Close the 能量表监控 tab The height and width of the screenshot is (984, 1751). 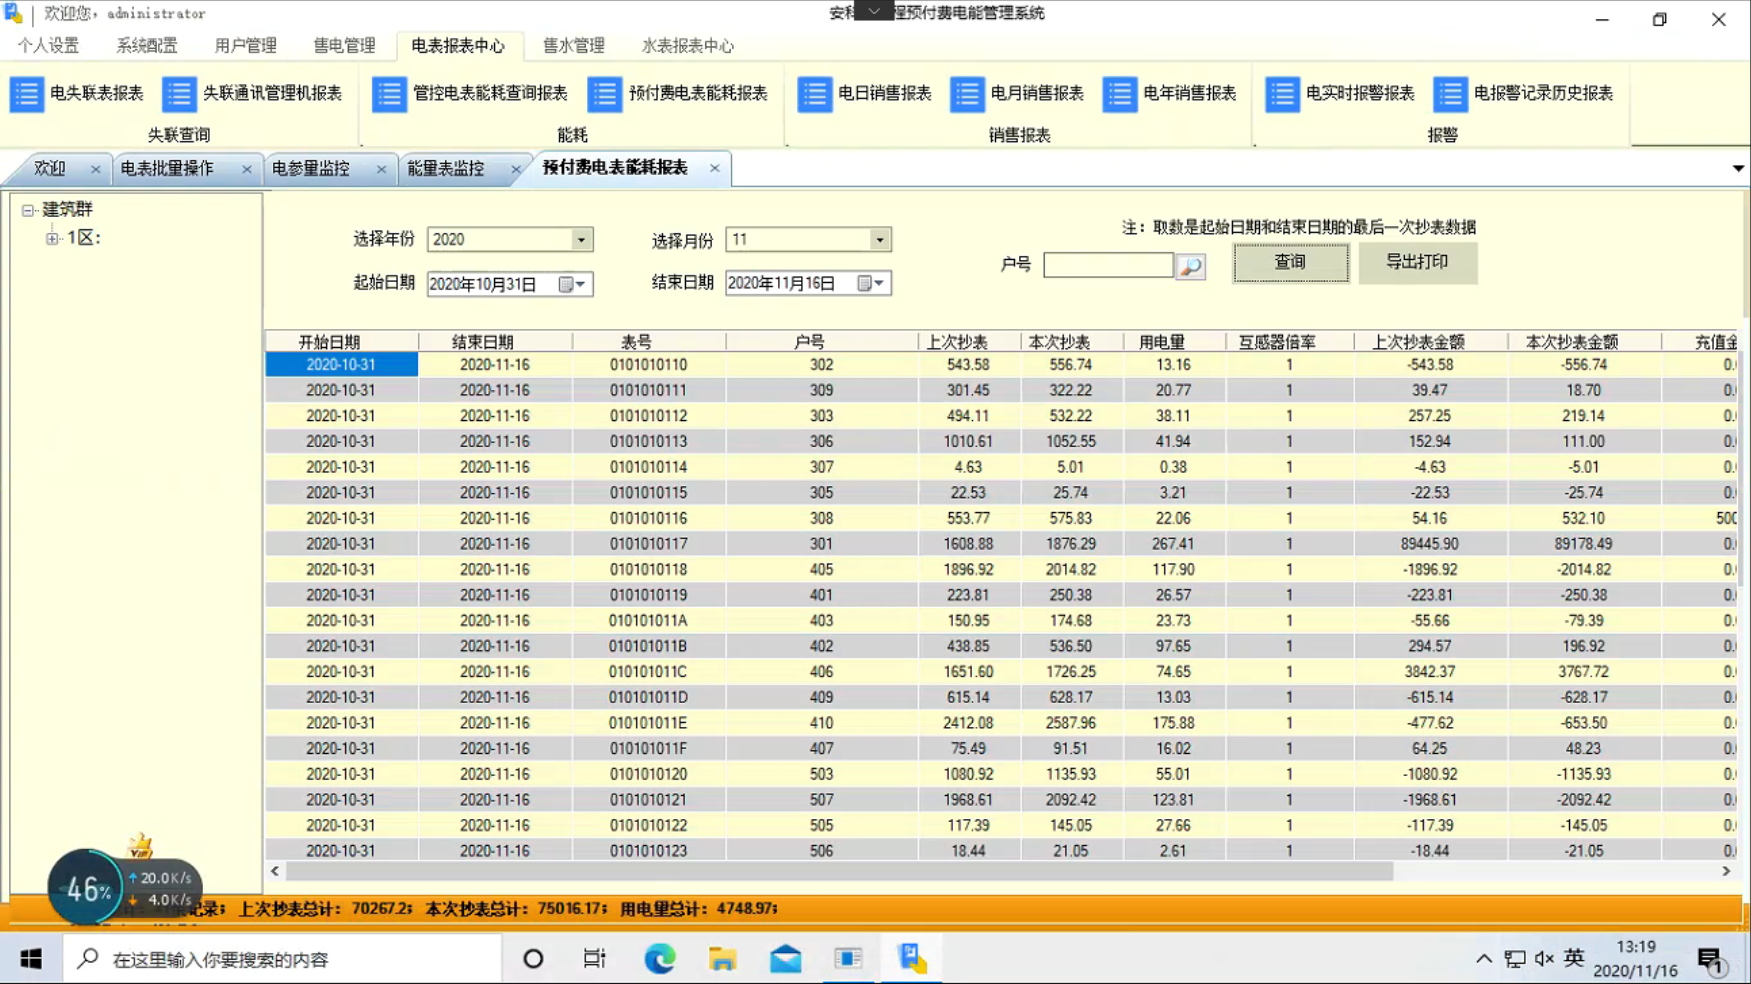point(515,169)
